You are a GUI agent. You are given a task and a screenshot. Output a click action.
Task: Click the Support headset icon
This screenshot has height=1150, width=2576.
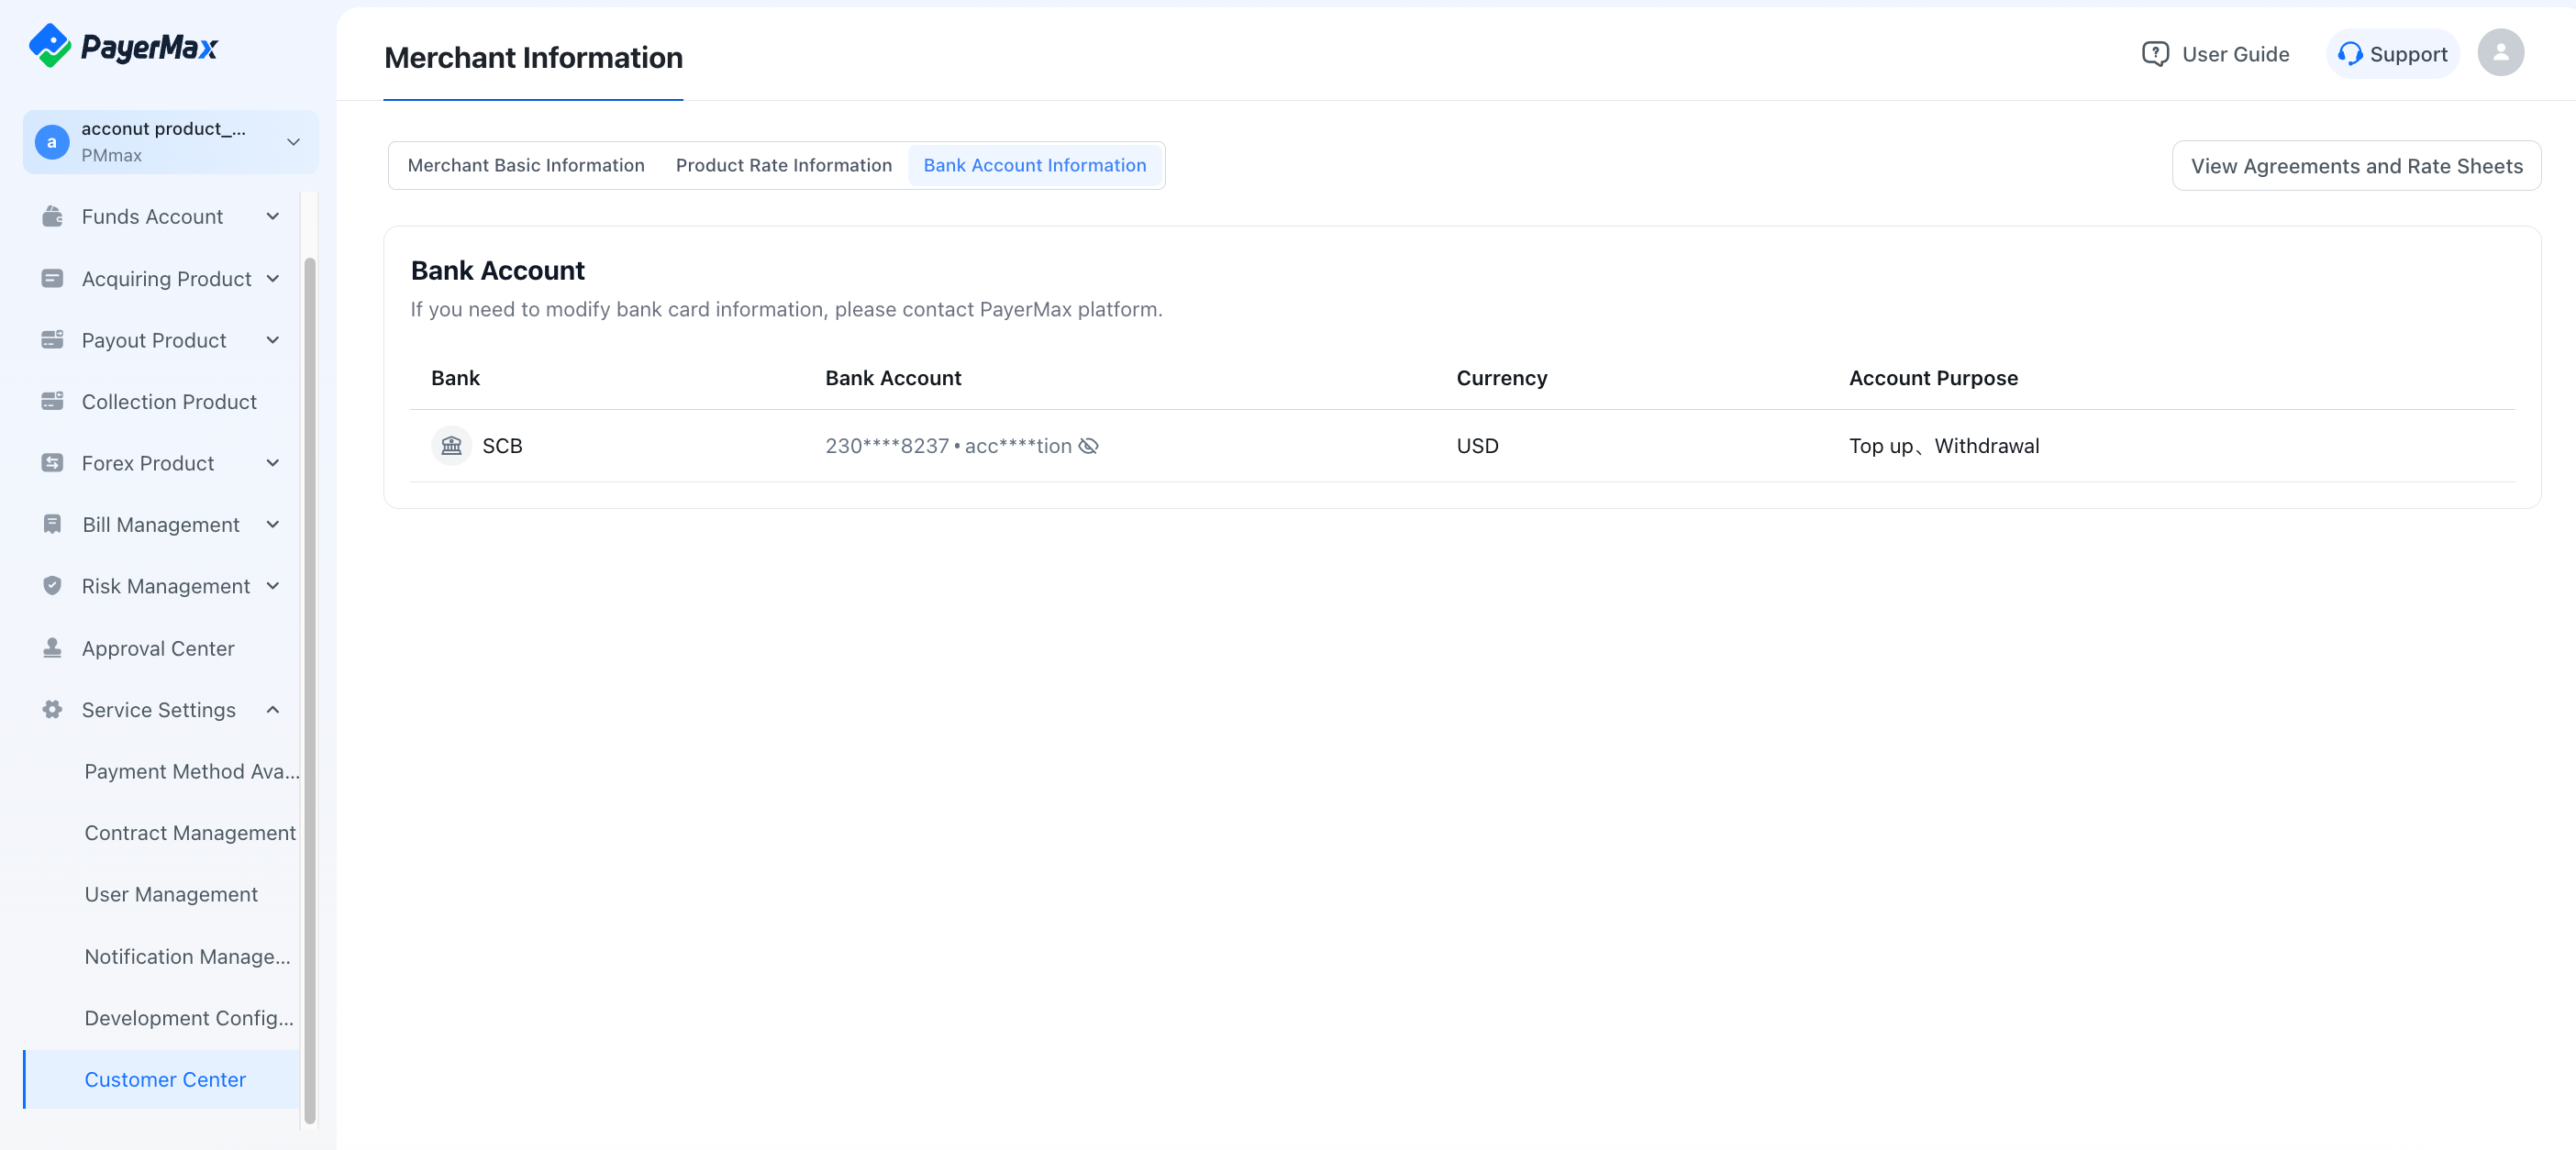pyautogui.click(x=2350, y=54)
